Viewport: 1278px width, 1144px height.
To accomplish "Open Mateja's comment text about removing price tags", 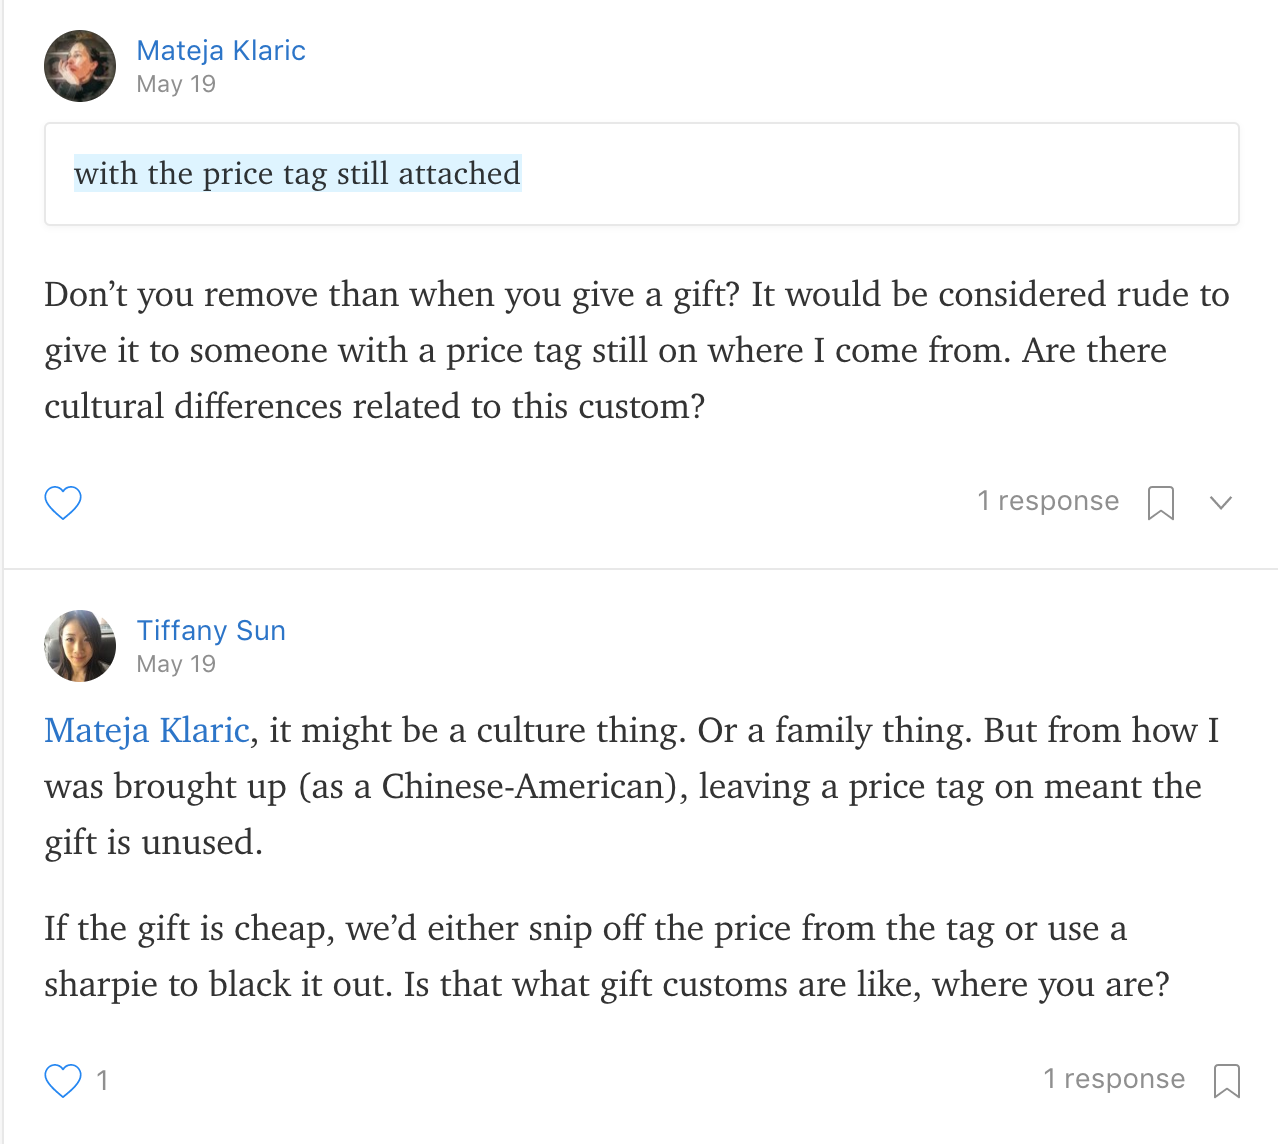I will click(636, 351).
